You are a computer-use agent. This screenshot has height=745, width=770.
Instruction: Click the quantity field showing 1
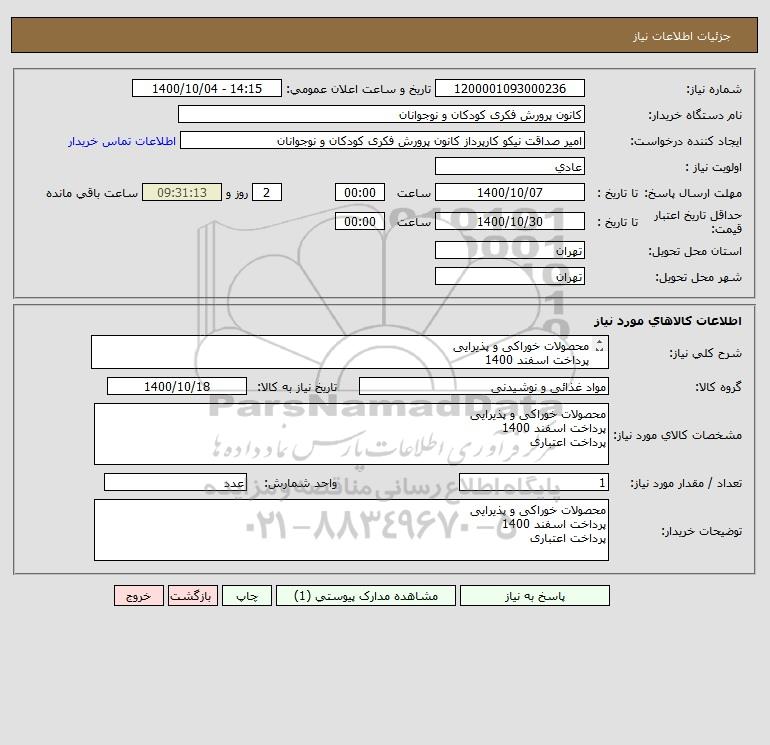[x=534, y=482]
